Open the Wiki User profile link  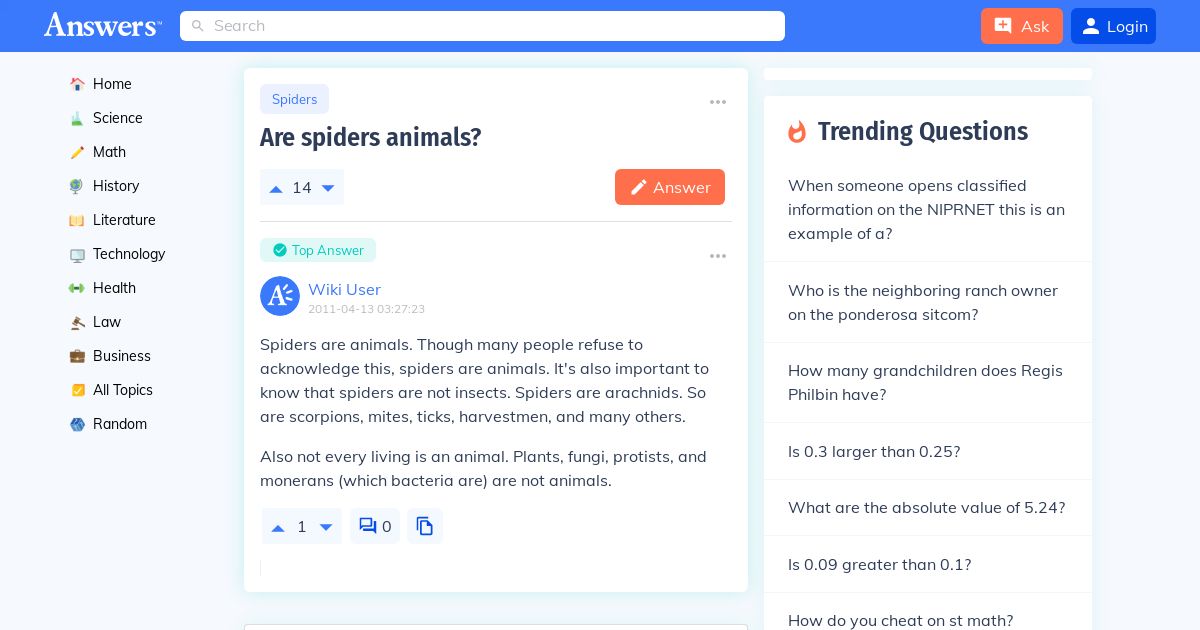click(x=344, y=289)
